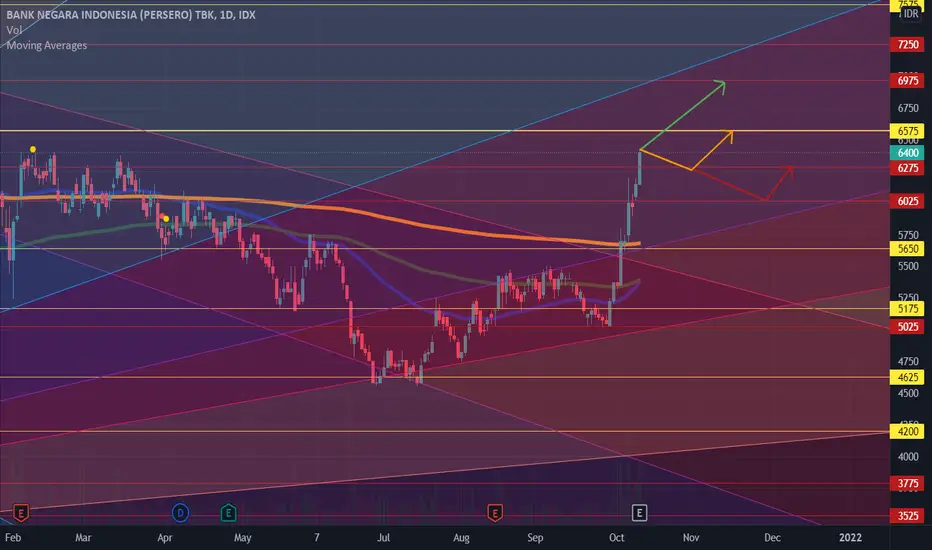Screen dimensions: 932x550
Task: Click the Mar label on time axis
Action: 83,538
